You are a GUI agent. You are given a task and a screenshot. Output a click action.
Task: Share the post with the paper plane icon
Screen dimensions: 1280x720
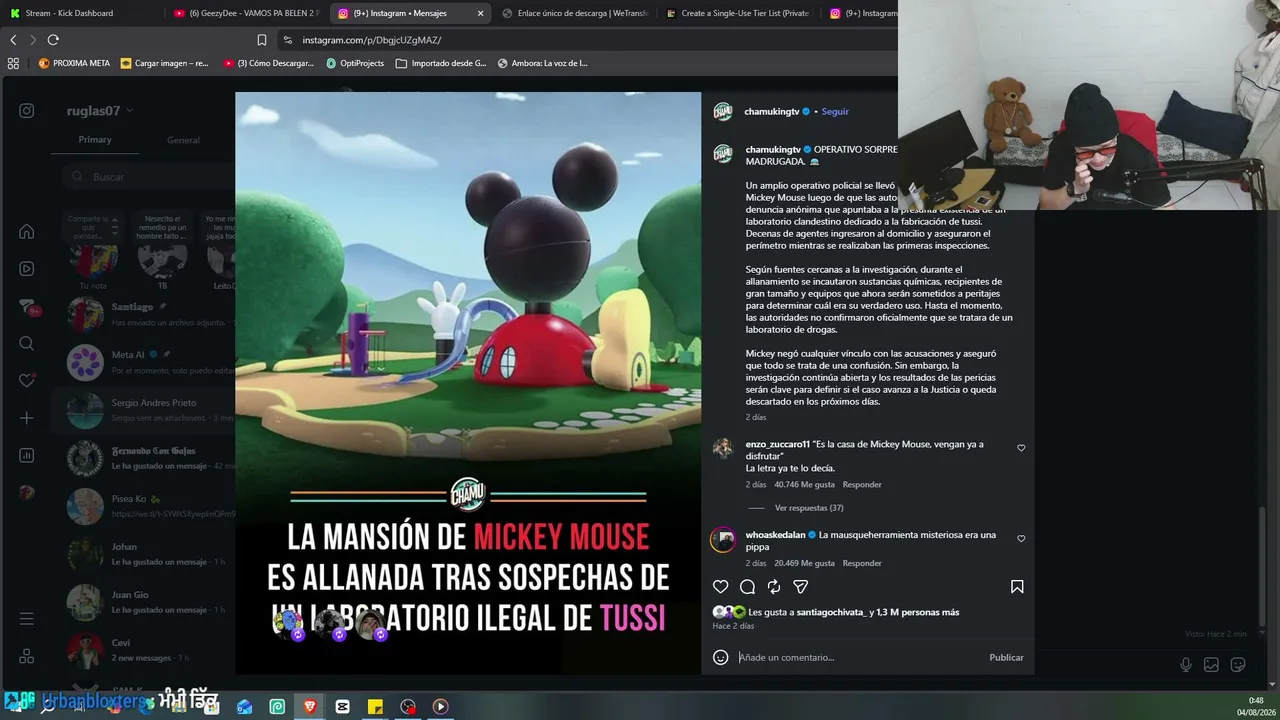[800, 587]
